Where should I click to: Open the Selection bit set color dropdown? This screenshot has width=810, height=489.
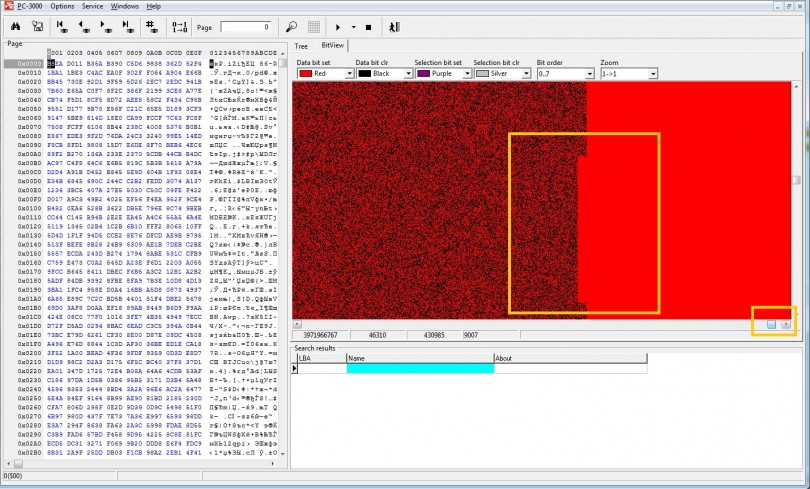coord(467,74)
